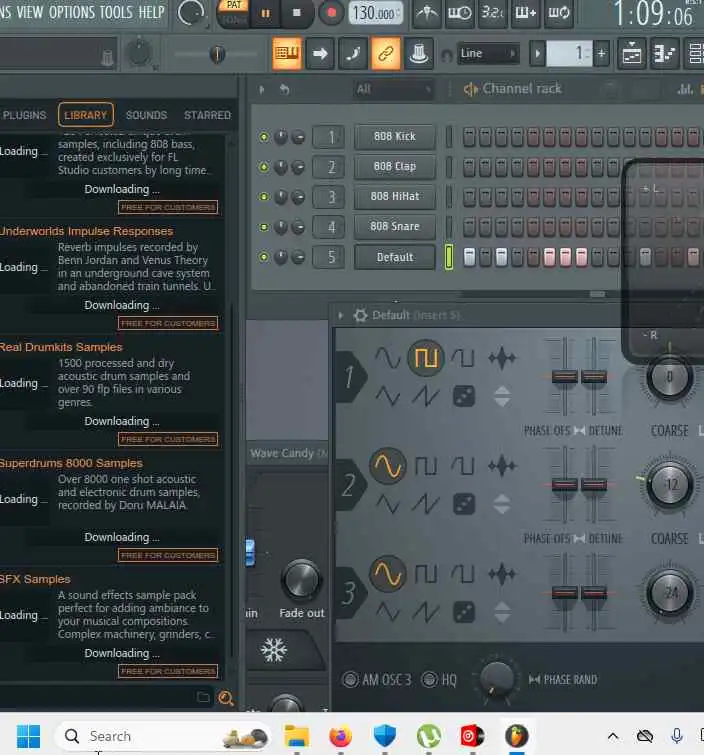Screen dimensions: 704x755
Task: Select the 808 Snare channel button
Action: 395,226
